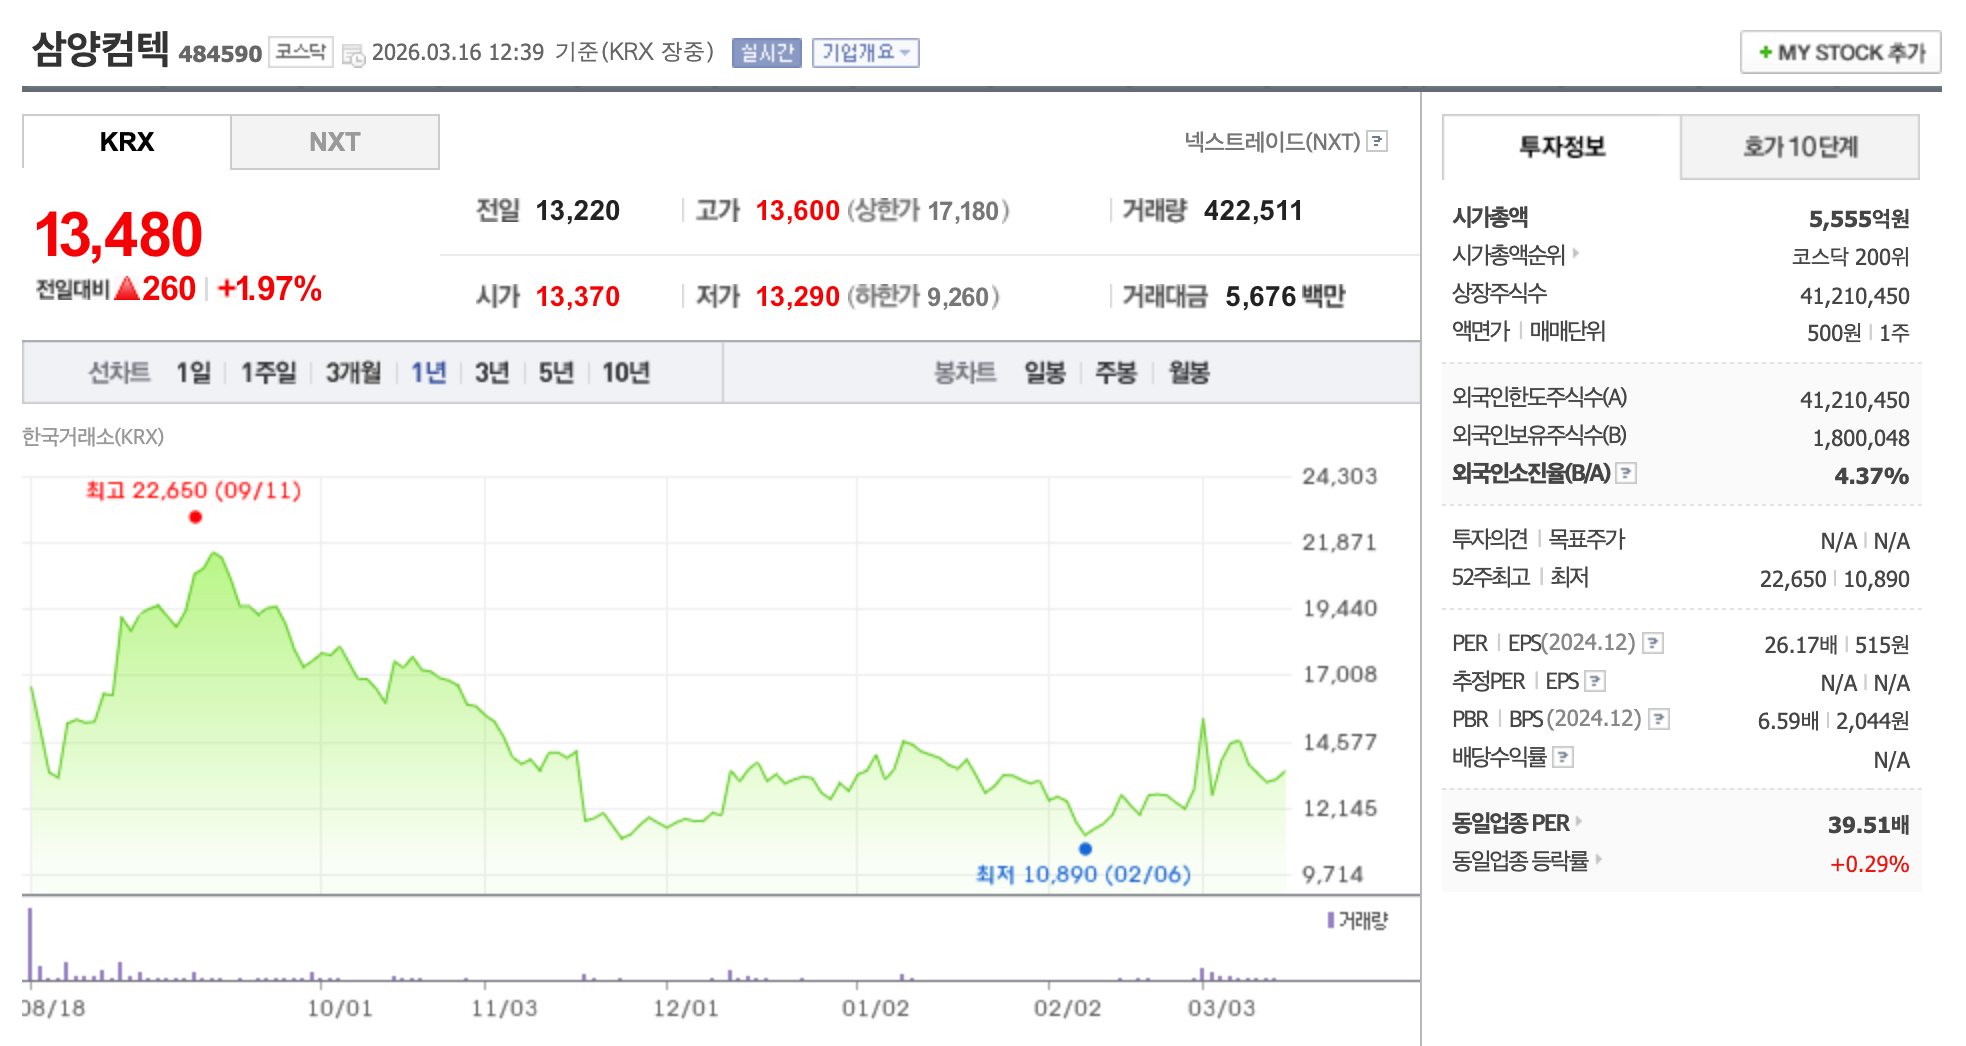Click the 외국인소진율 value 4.37%
This screenshot has width=1966, height=1046.
click(1872, 476)
